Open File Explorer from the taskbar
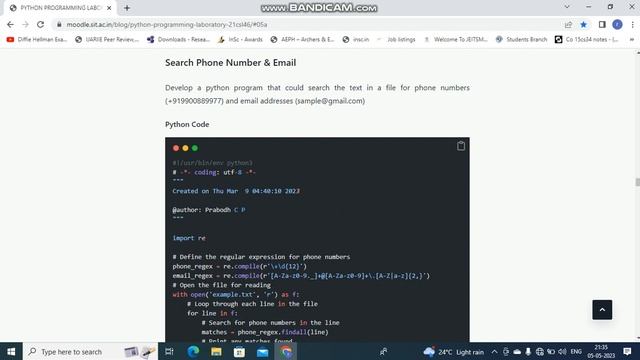Viewport: 640px width, 360px height. pos(216,351)
